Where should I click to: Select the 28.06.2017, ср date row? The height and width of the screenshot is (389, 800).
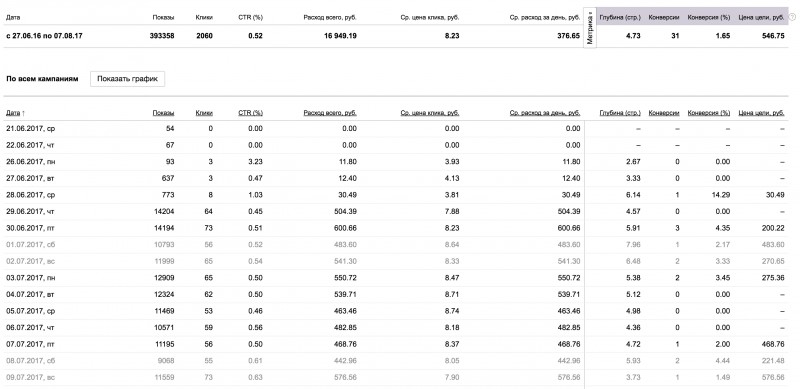(395, 194)
